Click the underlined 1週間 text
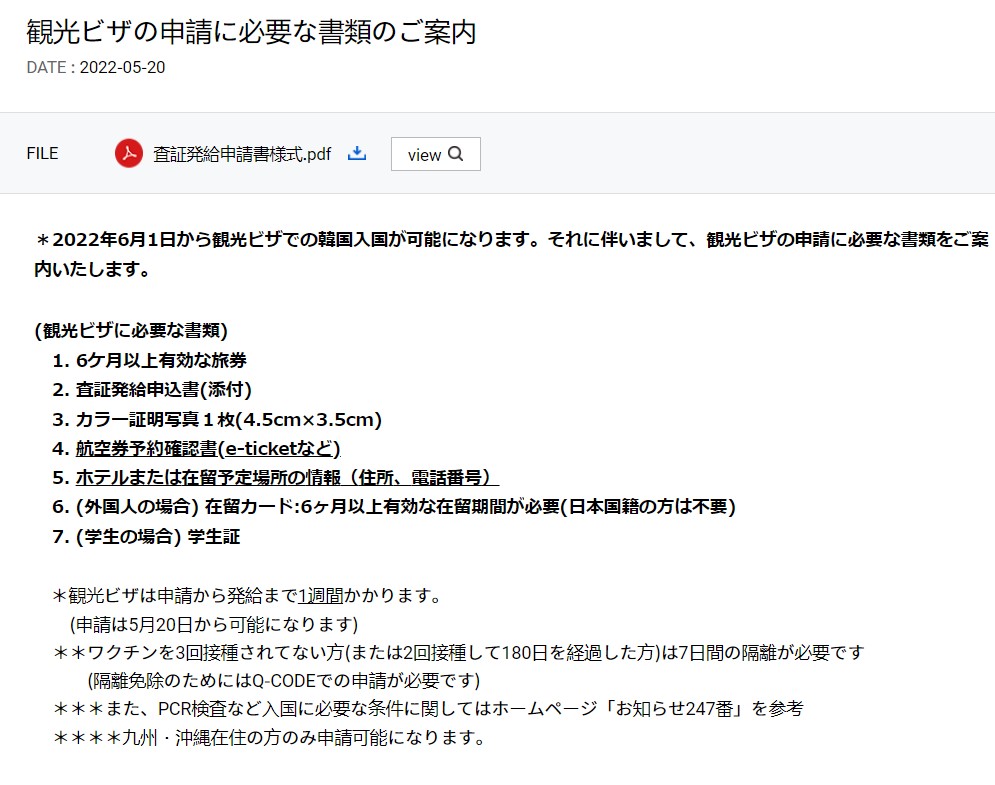The width and height of the screenshot is (995, 785). [x=320, y=595]
